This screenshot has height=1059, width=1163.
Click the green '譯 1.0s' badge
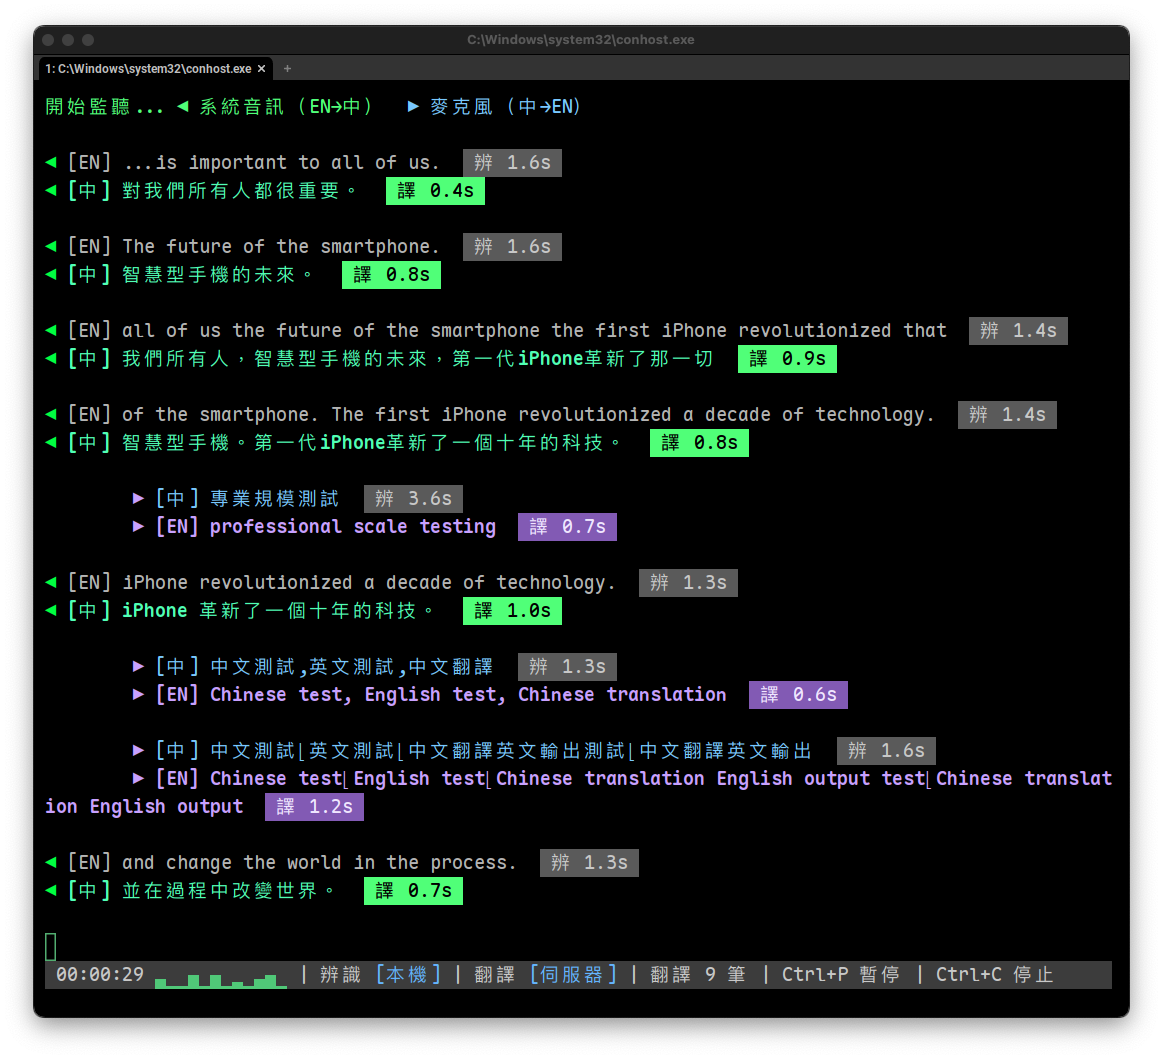pyautogui.click(x=513, y=610)
